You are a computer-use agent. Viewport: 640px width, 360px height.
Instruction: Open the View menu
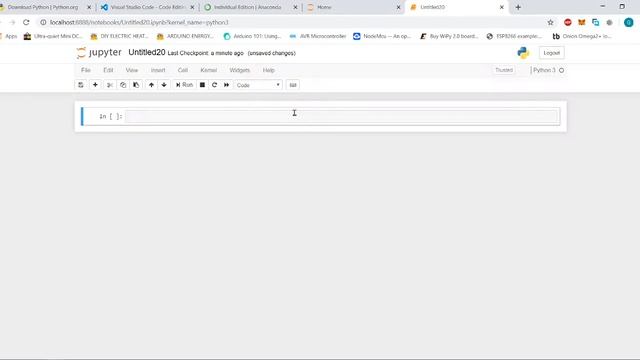132,70
